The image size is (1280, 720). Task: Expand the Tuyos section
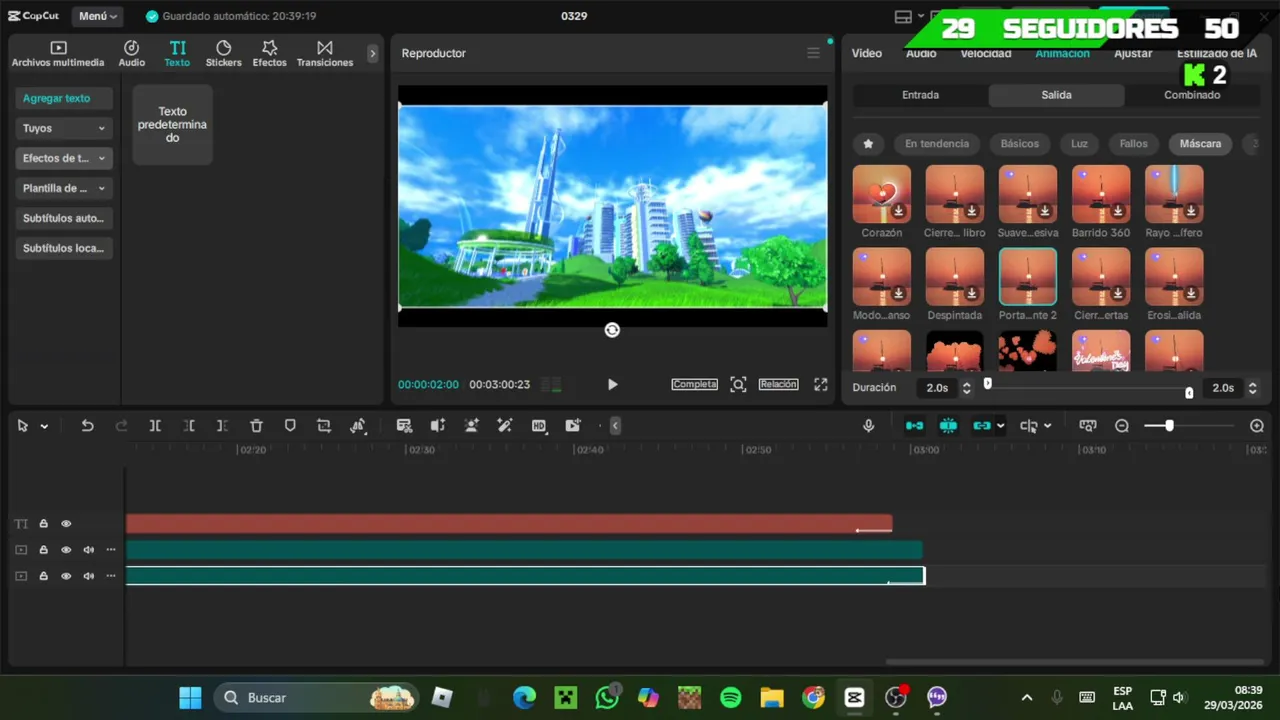coord(64,128)
